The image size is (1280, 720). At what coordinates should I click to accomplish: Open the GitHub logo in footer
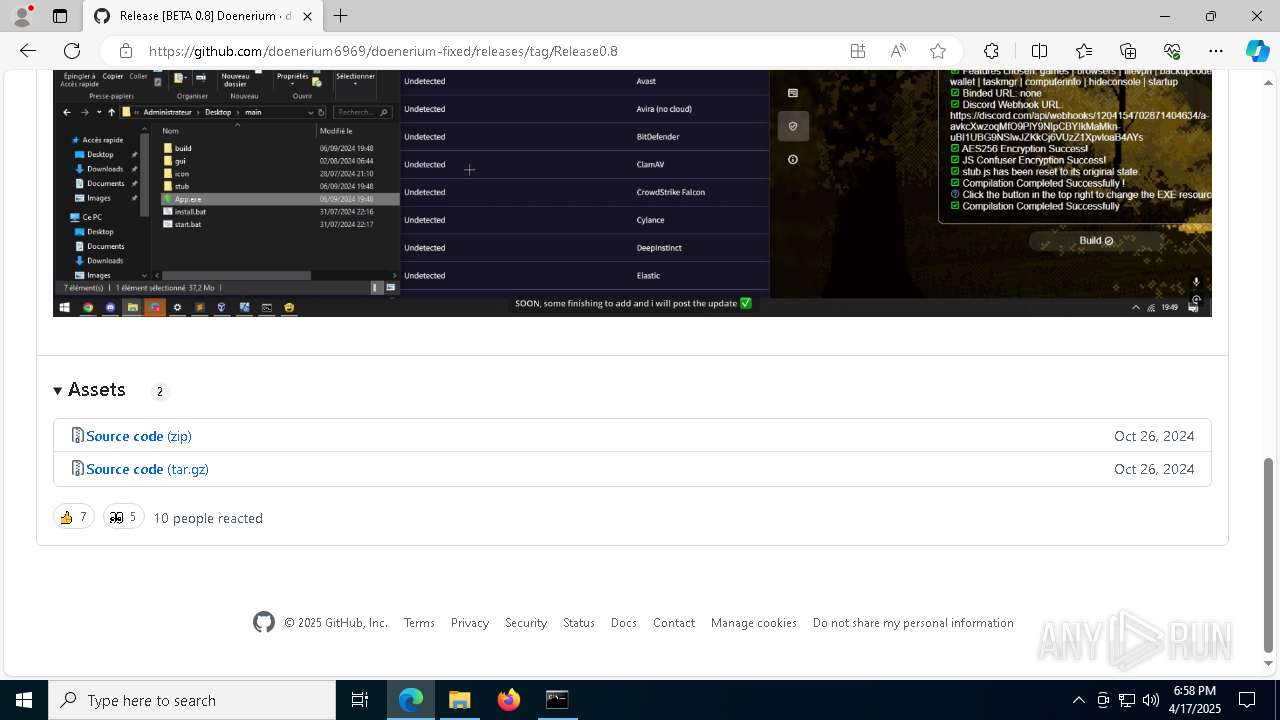264,623
